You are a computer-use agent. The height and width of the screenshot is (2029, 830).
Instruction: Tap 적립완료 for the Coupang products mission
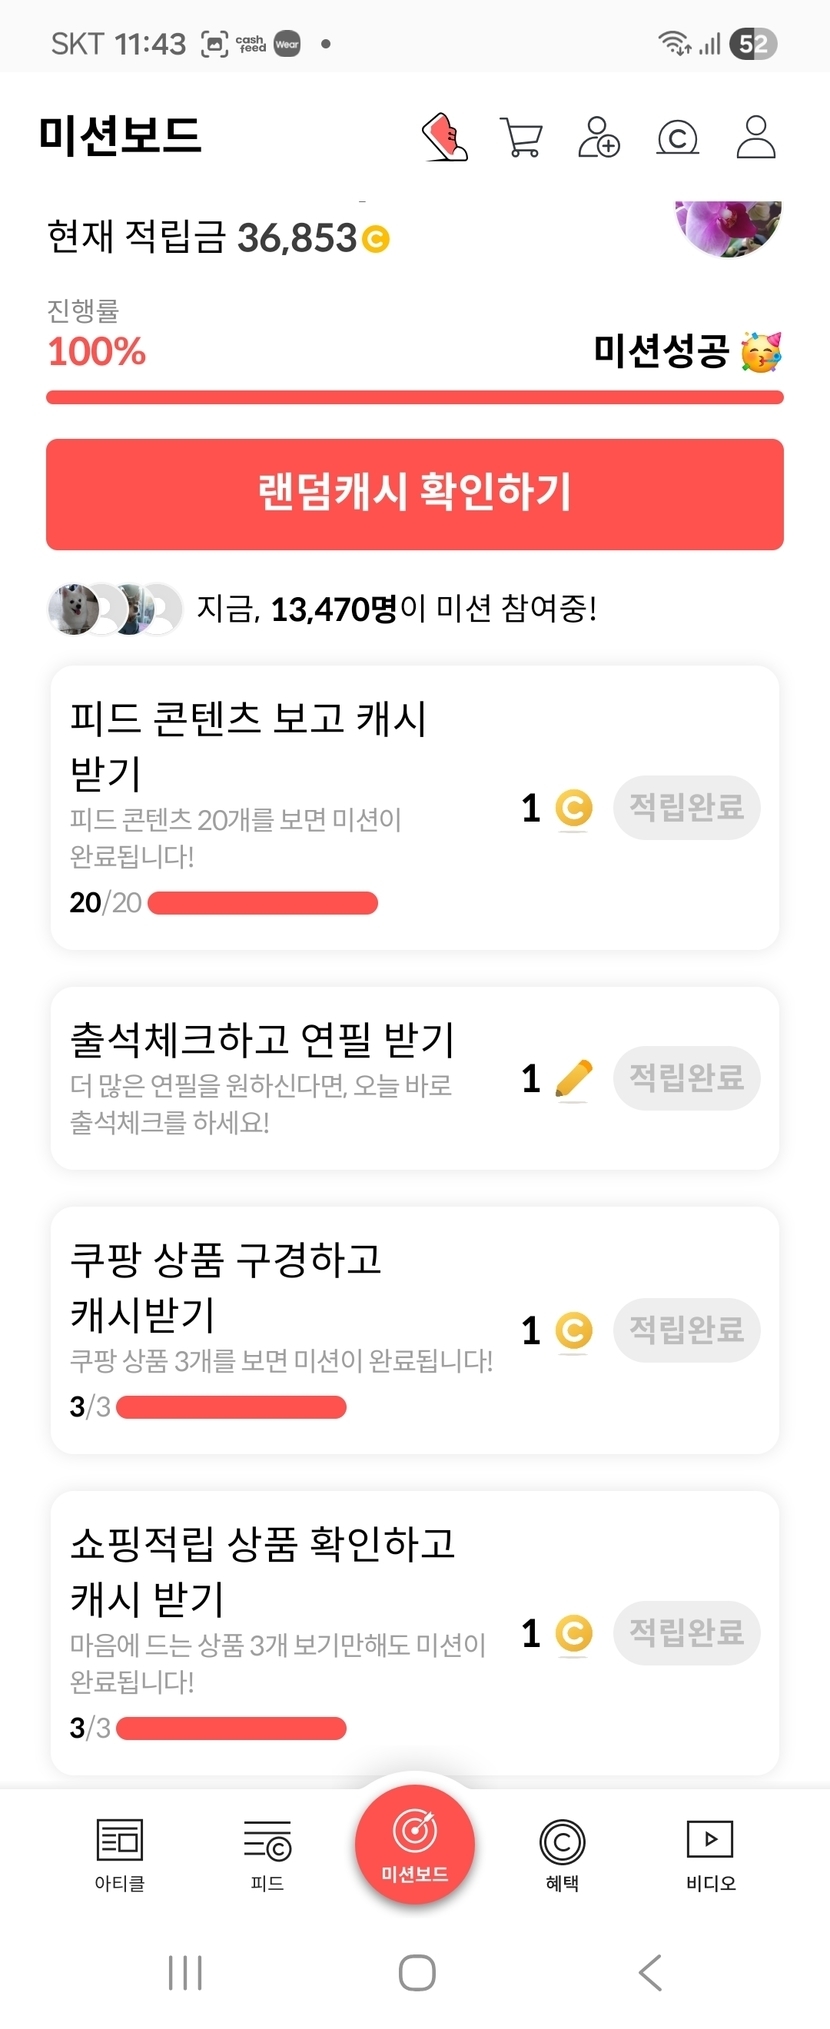pos(686,1330)
